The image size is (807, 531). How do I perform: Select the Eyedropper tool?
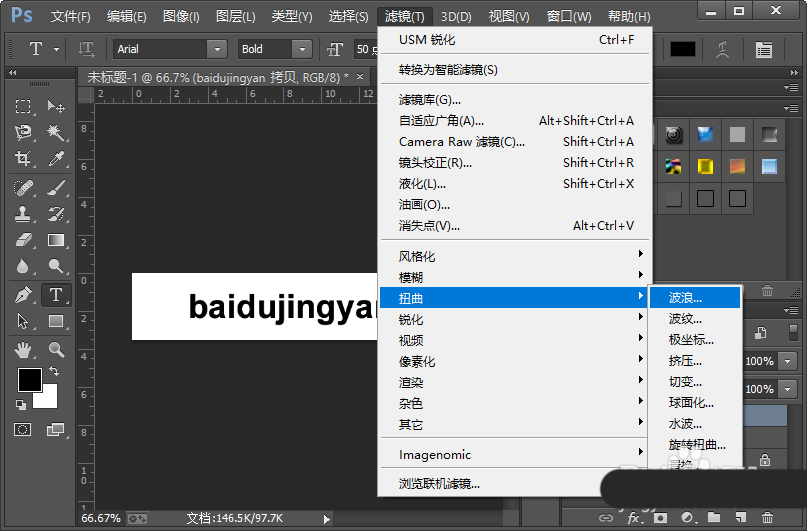click(56, 158)
